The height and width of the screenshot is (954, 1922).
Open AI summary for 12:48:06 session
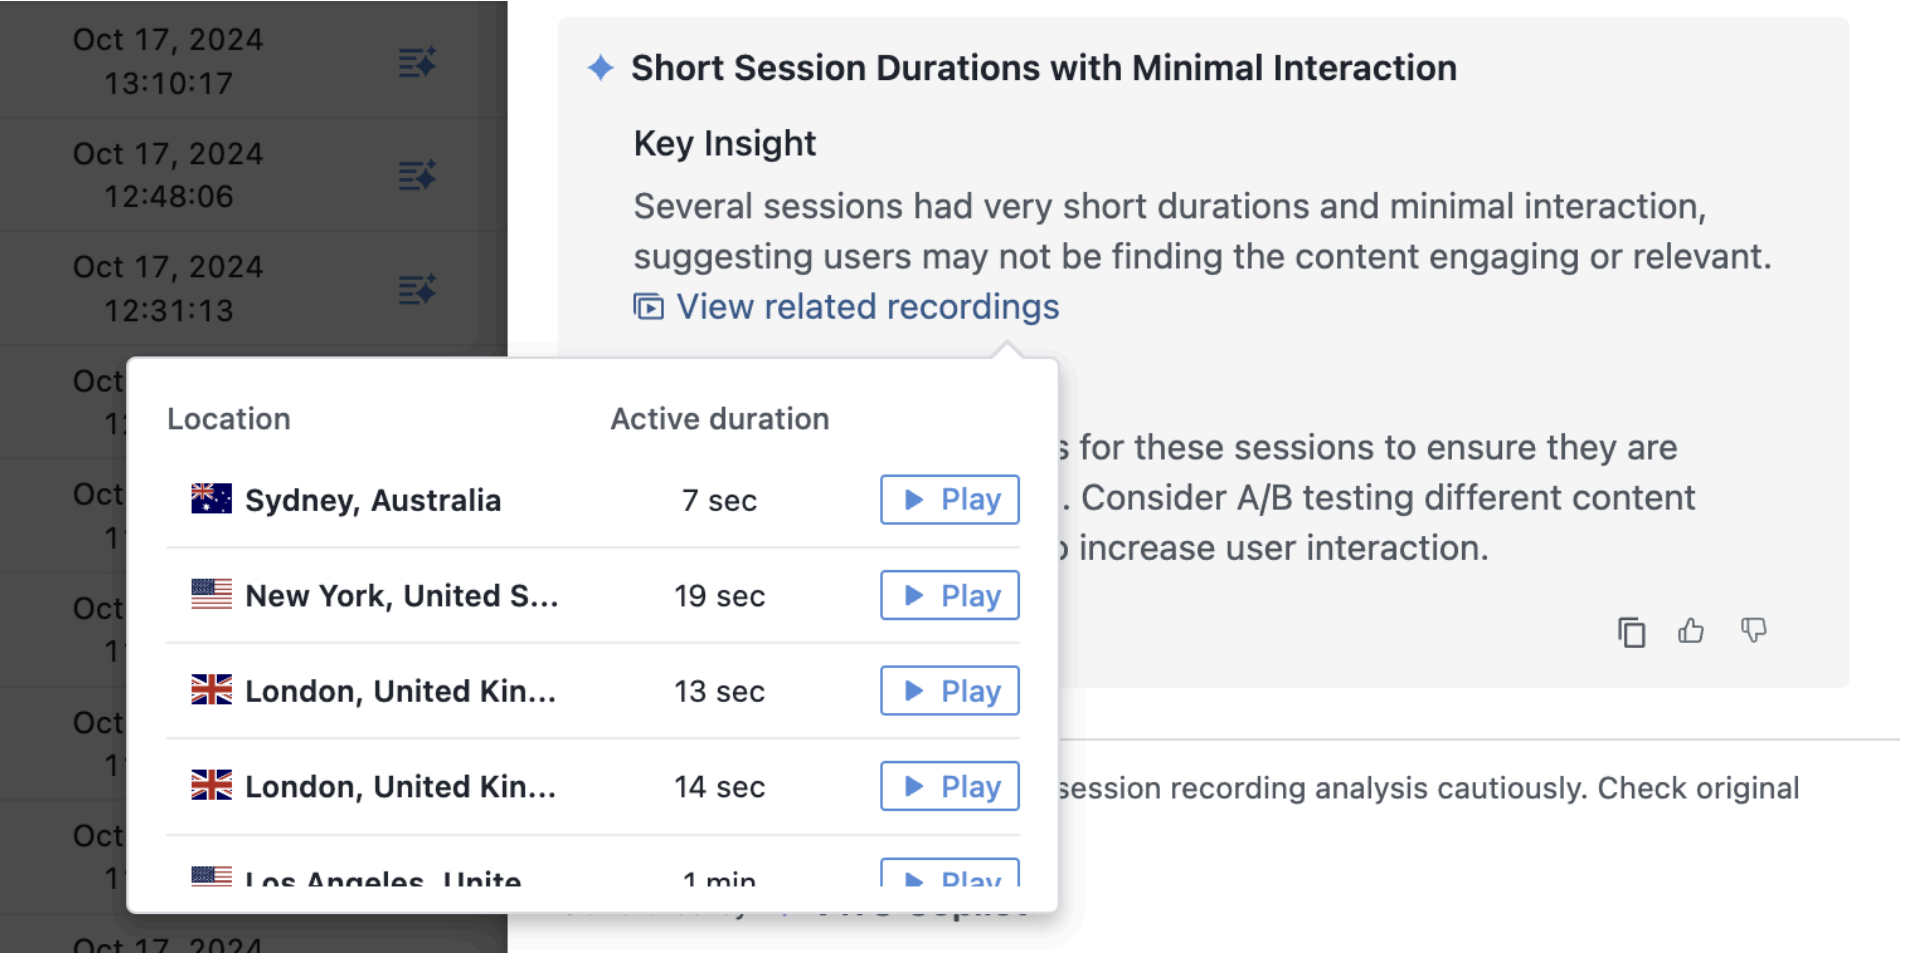417,175
